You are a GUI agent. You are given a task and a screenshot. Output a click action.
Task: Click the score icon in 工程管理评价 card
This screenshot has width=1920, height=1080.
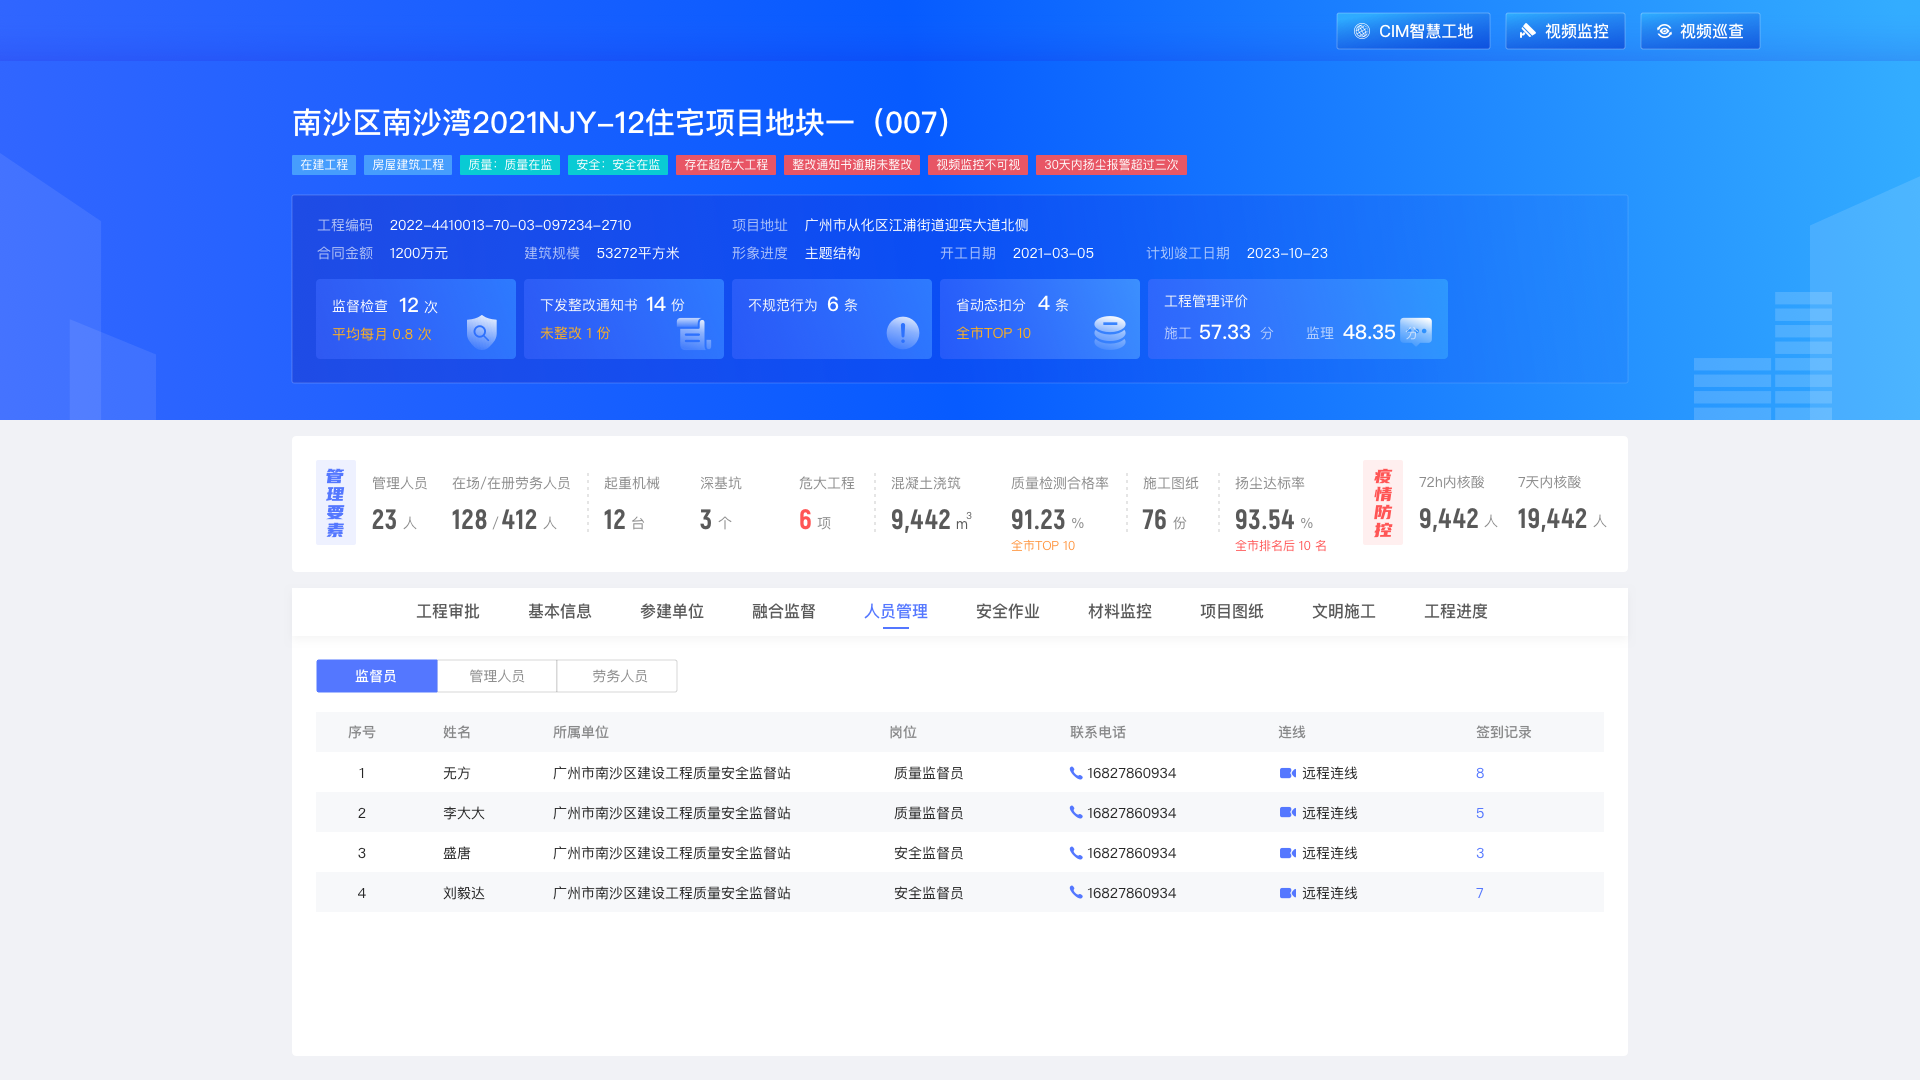(1416, 331)
